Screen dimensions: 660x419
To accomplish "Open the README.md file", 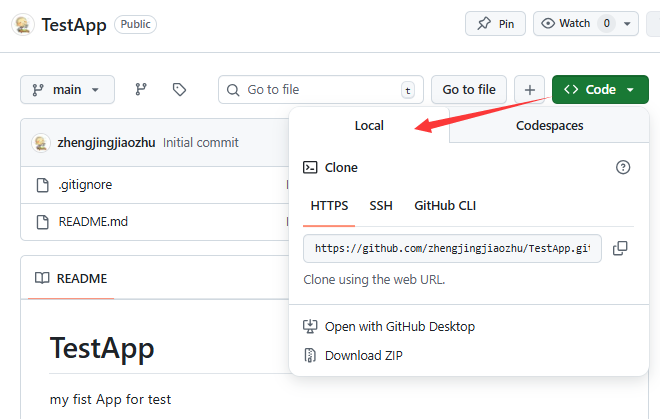I will [x=93, y=222].
